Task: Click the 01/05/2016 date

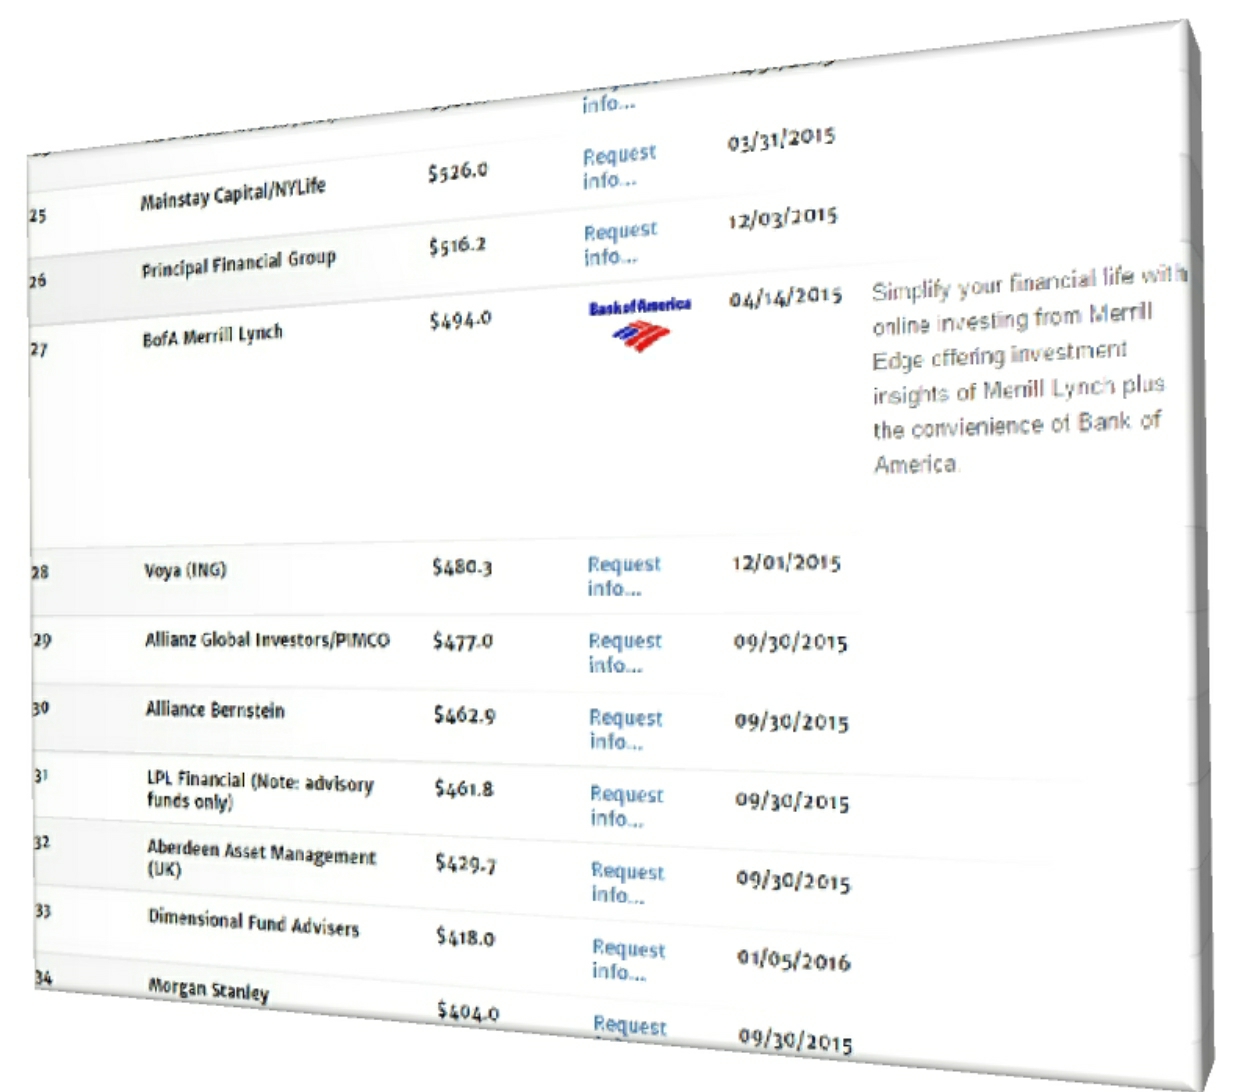Action: click(794, 961)
